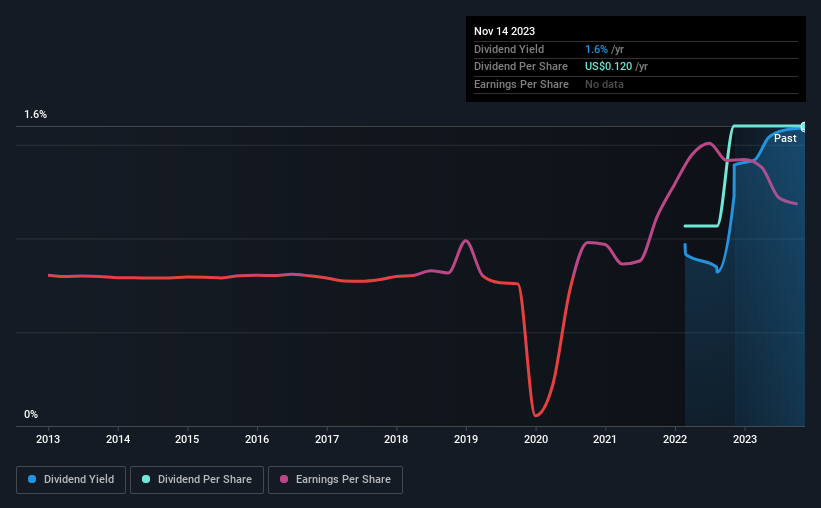Click the blue dot in the legend

pos(32,480)
